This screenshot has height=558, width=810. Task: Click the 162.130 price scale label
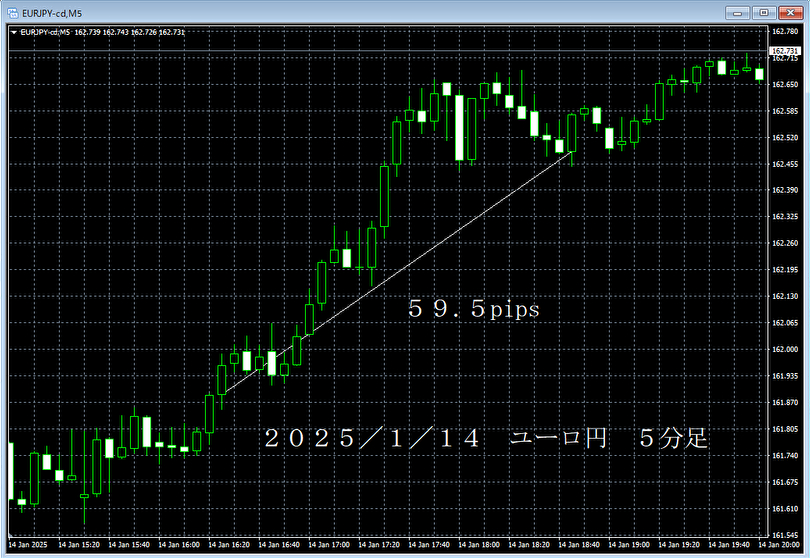coord(785,296)
